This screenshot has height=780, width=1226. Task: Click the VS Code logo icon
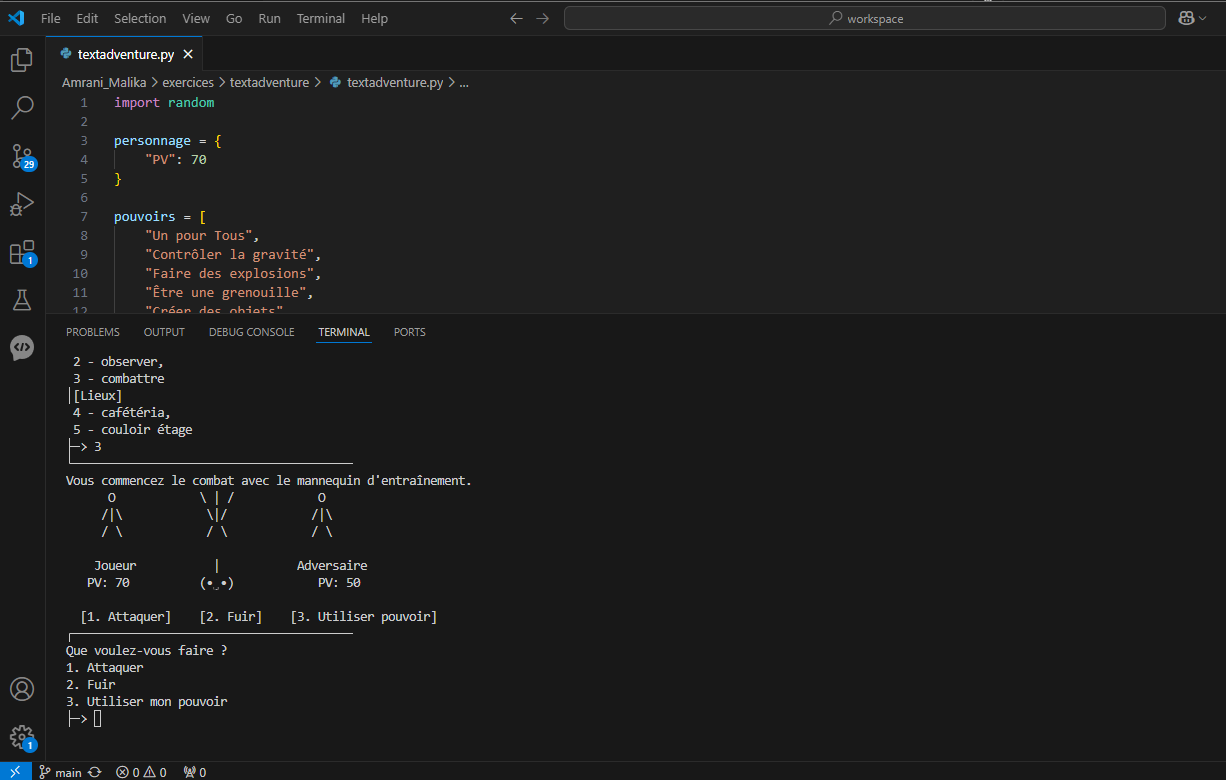pyautogui.click(x=16, y=18)
